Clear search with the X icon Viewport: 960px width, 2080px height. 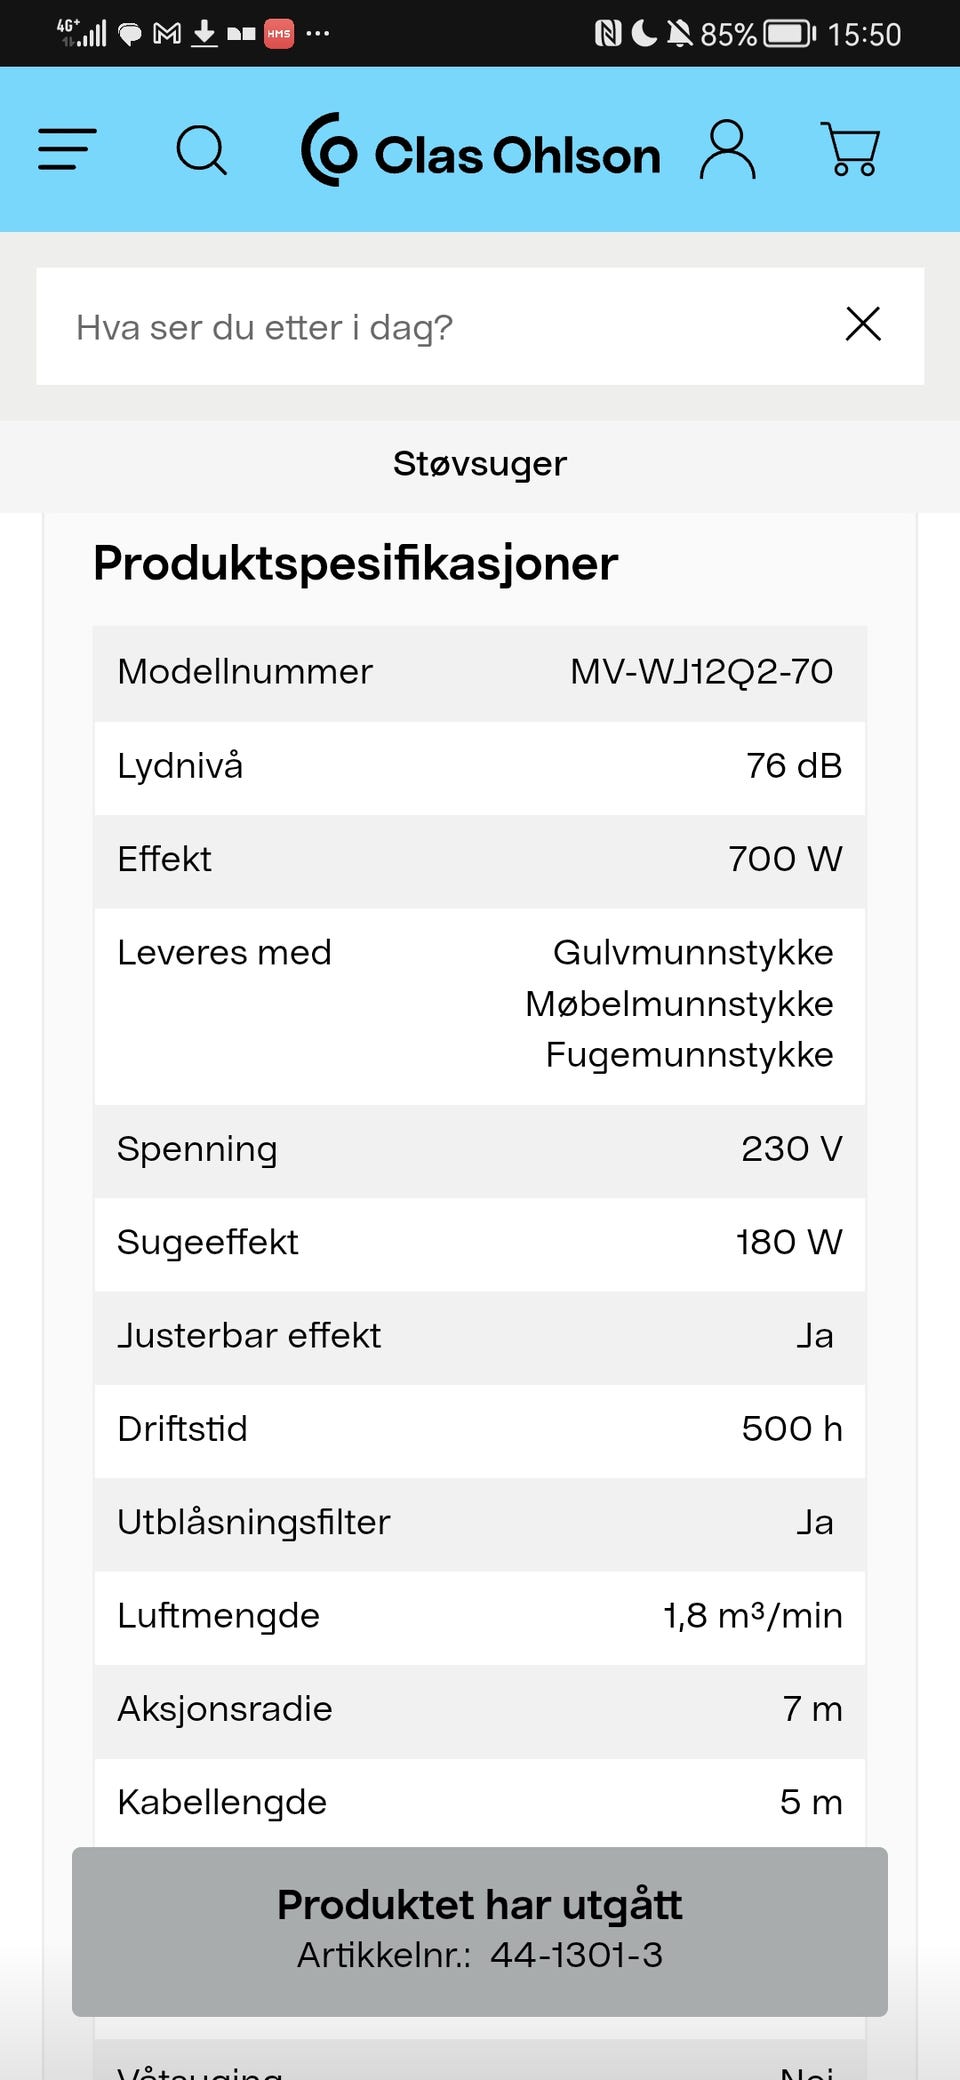(863, 324)
